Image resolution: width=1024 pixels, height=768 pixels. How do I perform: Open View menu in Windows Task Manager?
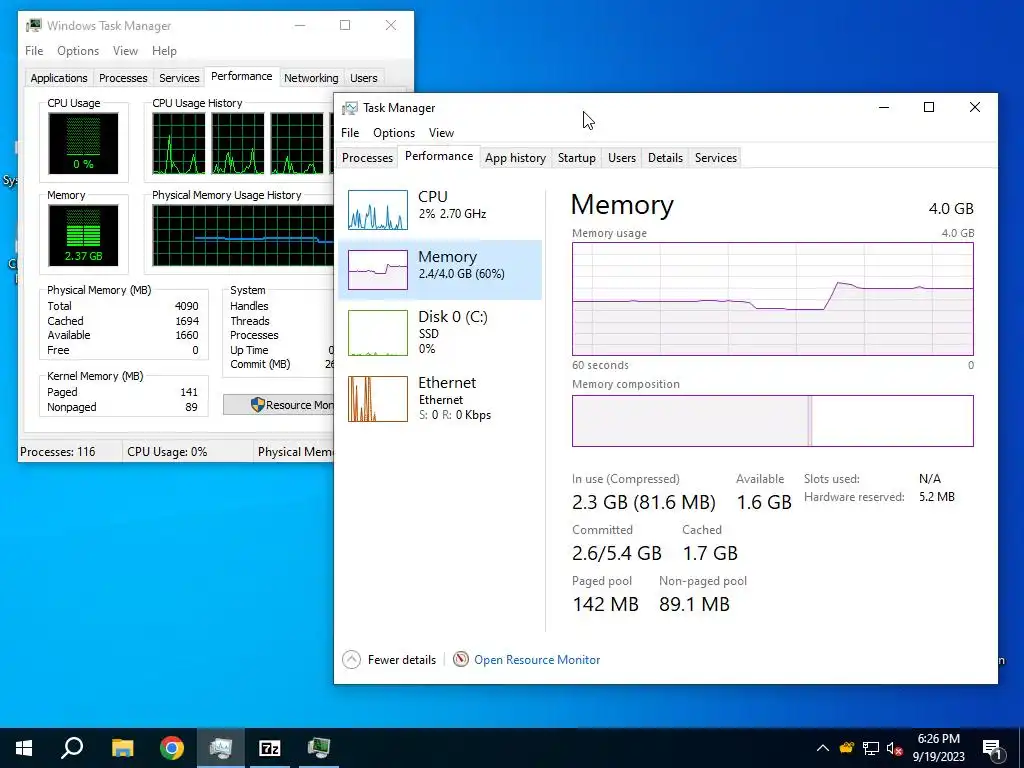pos(125,51)
